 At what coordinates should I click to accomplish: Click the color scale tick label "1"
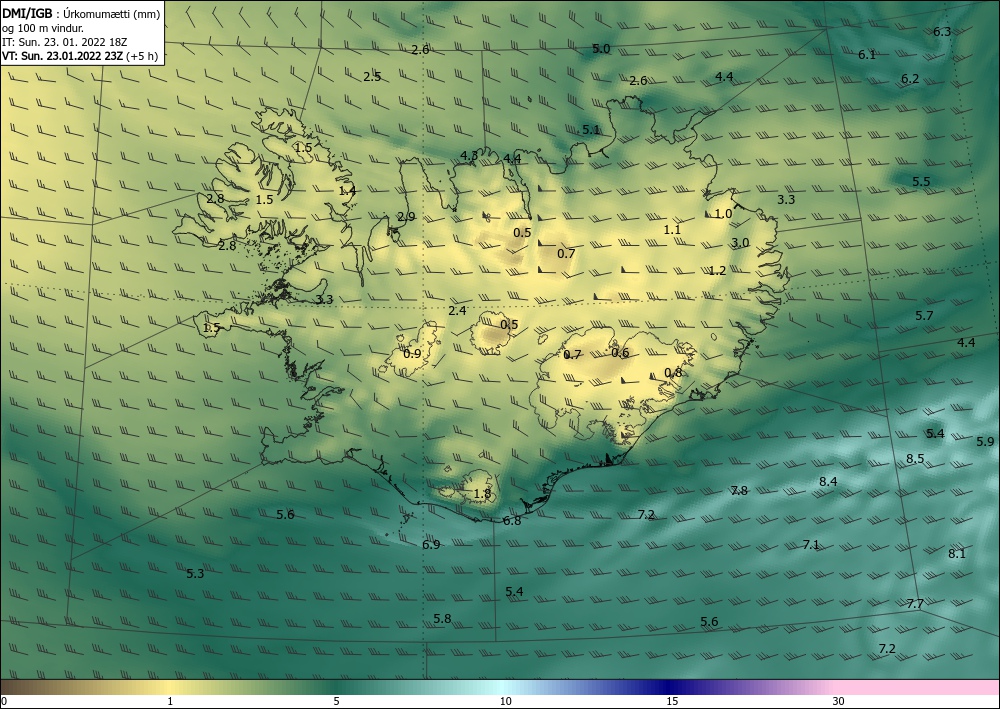tap(170, 701)
